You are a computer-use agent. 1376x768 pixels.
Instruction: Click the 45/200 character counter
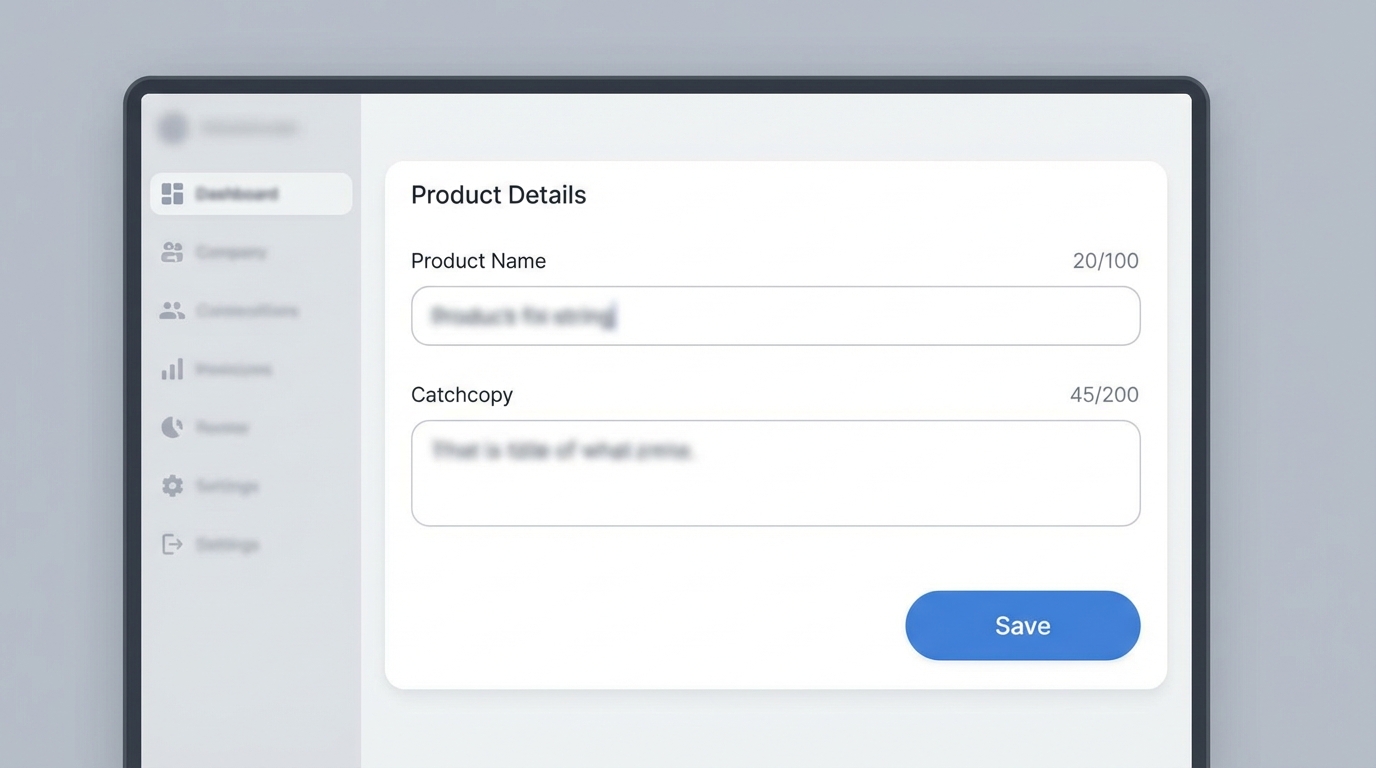click(1105, 395)
